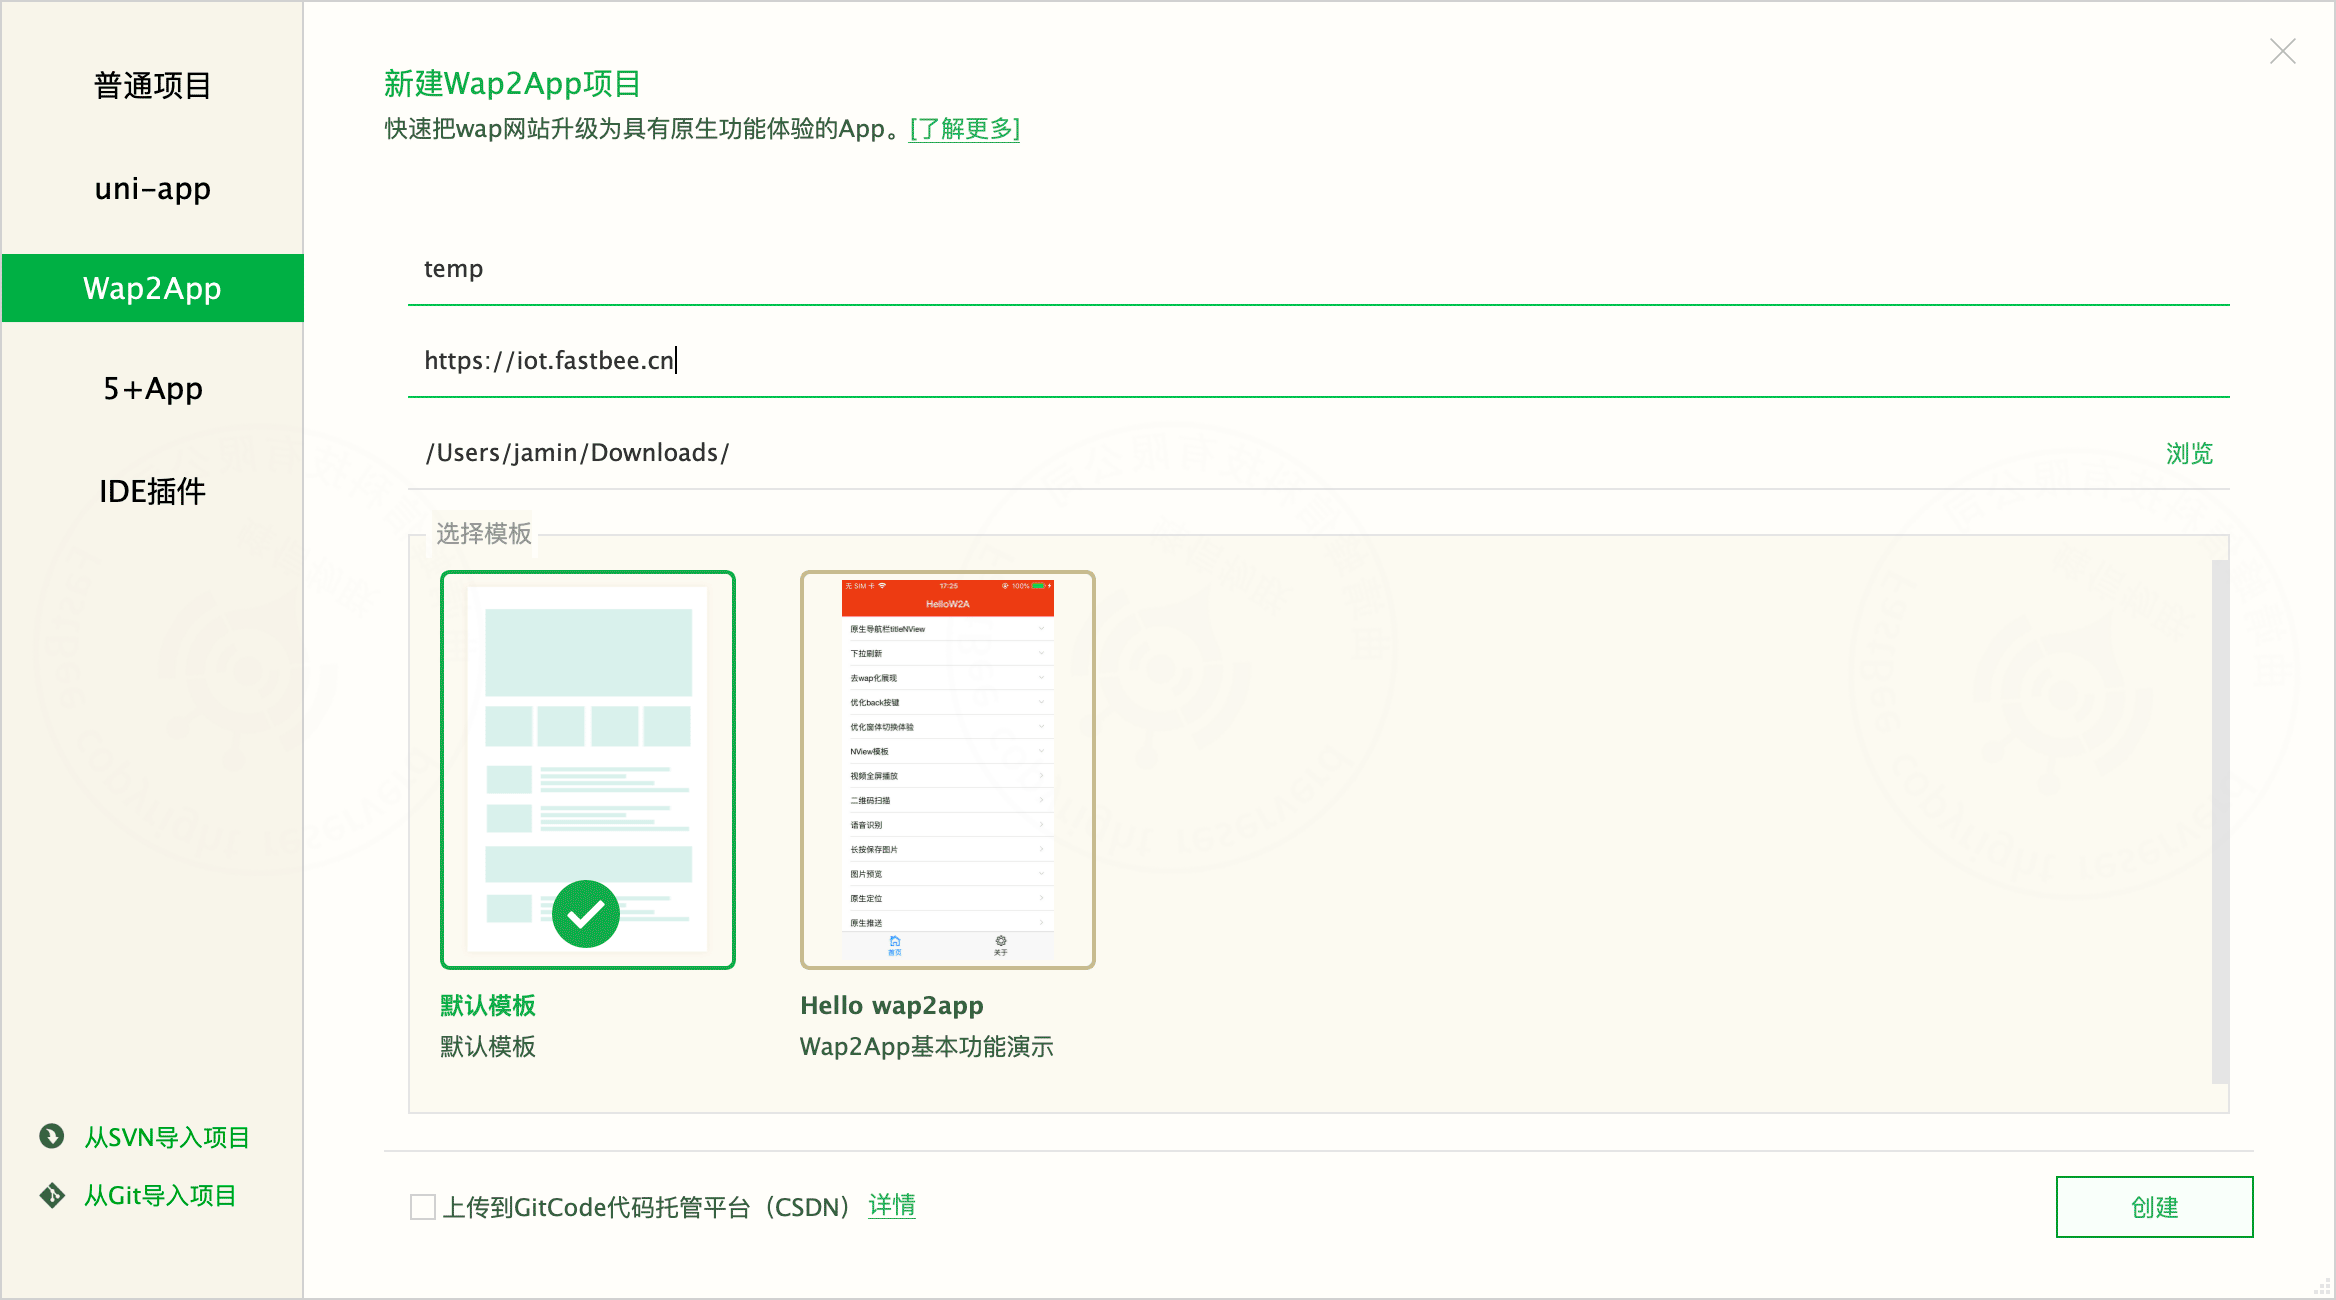Screen dimensions: 2336x1300
Task: Click the 默认模板 green title text
Action: [x=488, y=1005]
